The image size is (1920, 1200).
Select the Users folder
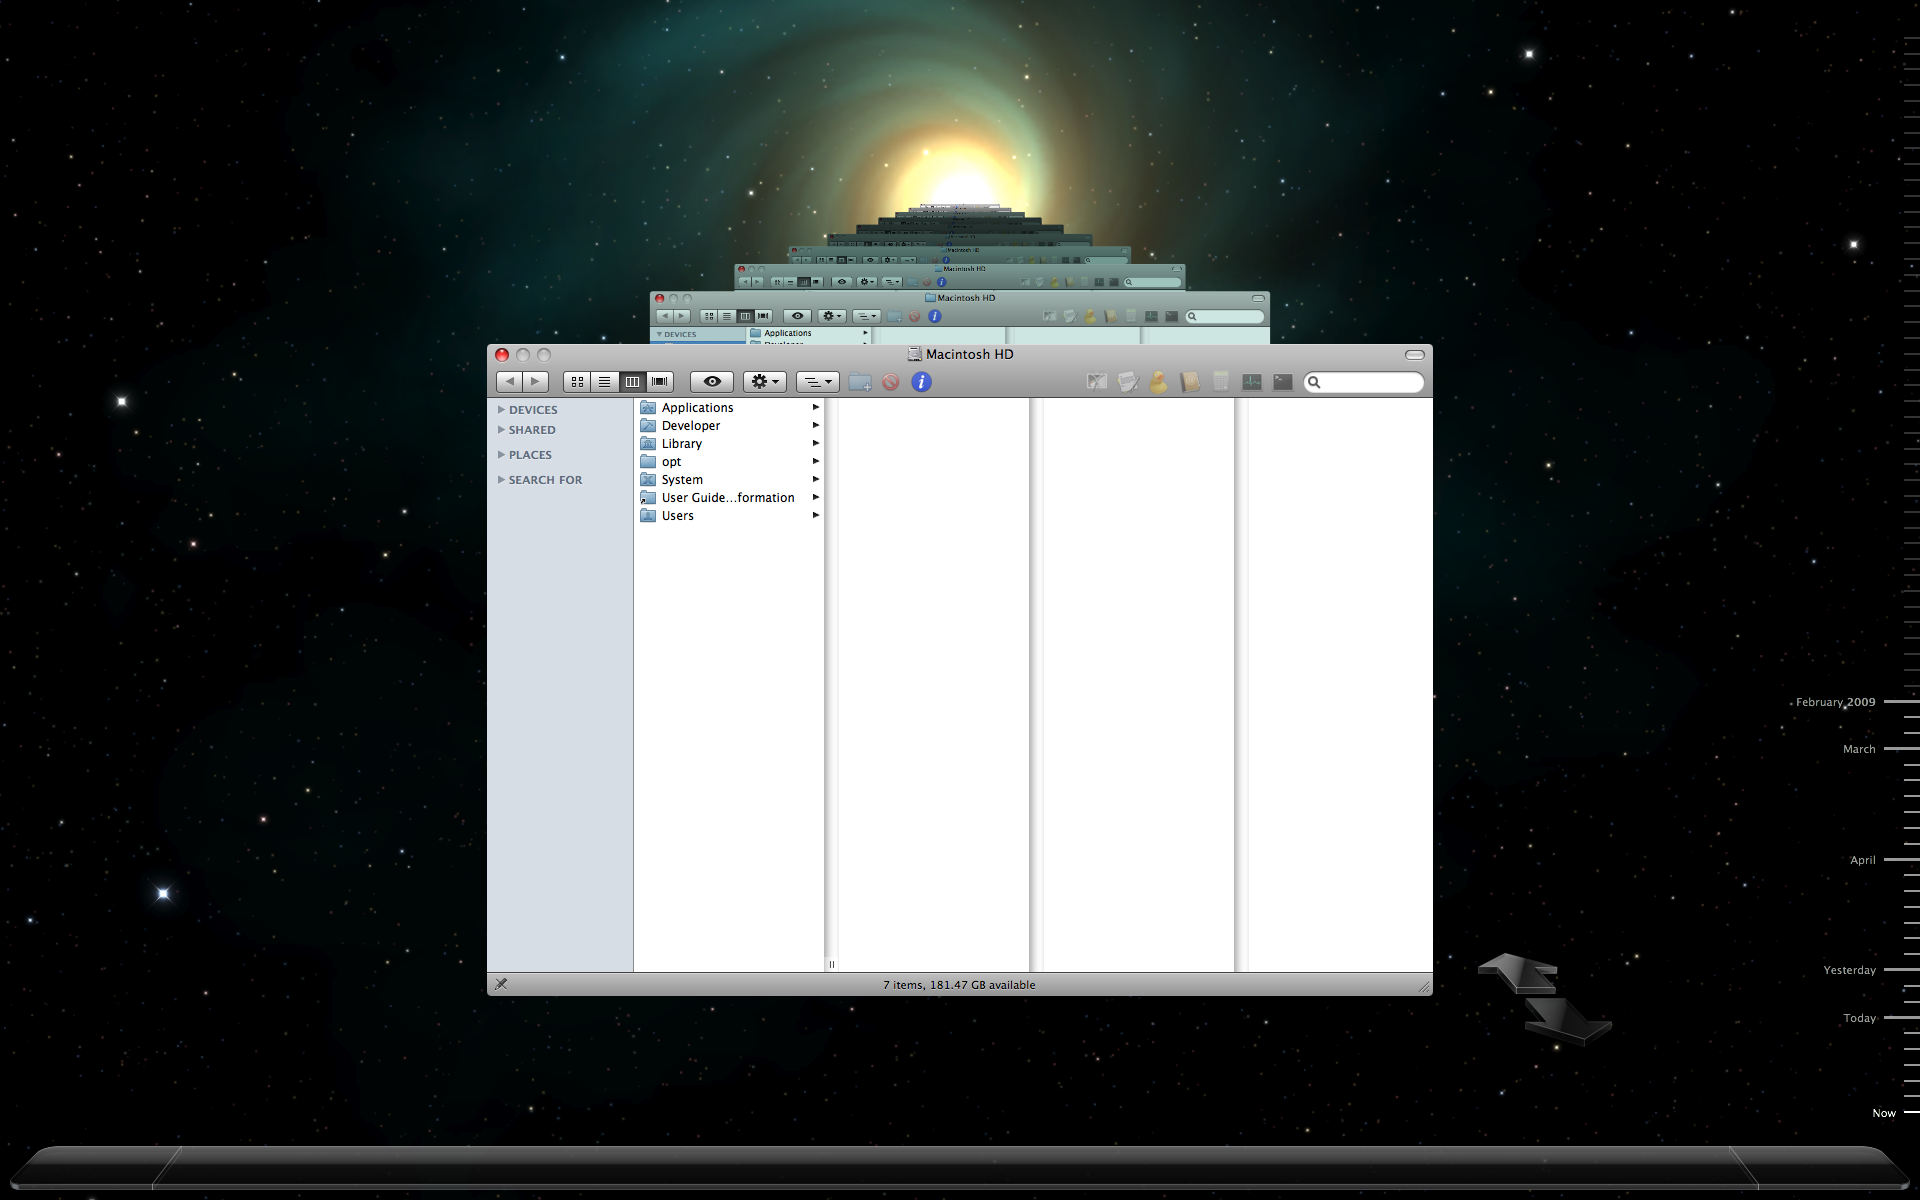pyautogui.click(x=677, y=516)
